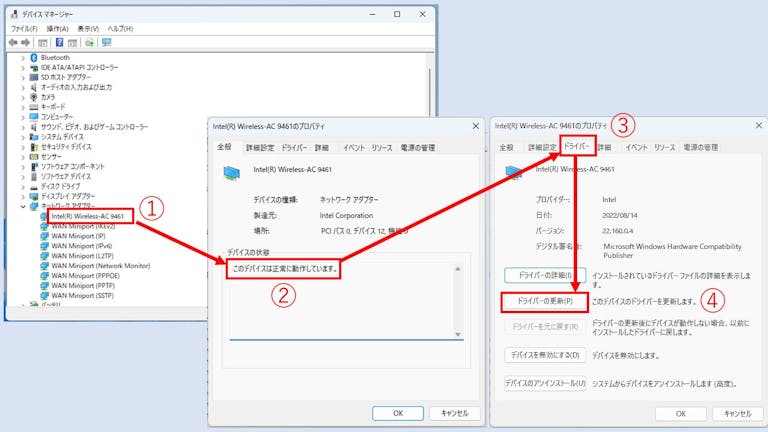Click the blue Help question-mark toolbar icon
The image size is (768, 432).
(x=59, y=43)
